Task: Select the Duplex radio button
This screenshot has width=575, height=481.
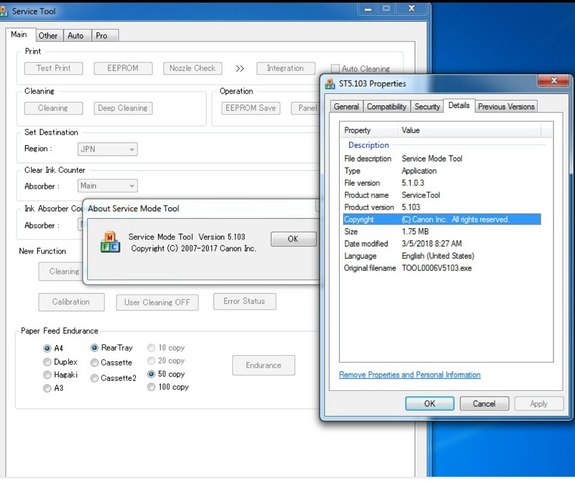Action: point(47,362)
